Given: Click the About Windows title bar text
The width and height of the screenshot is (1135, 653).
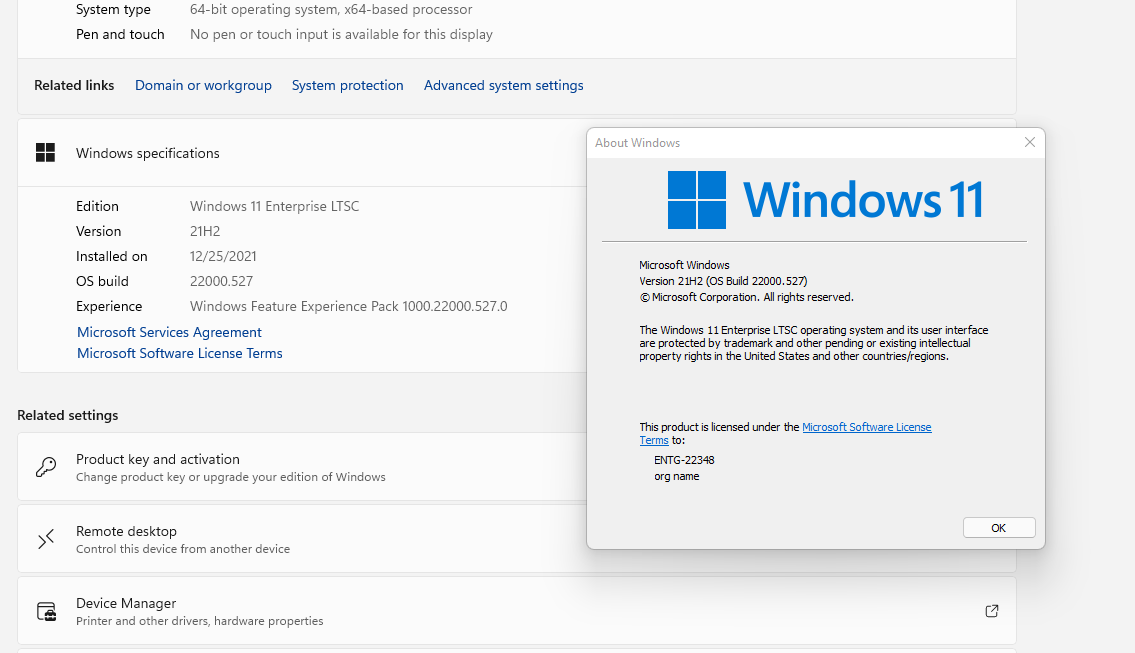Looking at the screenshot, I should 638,143.
